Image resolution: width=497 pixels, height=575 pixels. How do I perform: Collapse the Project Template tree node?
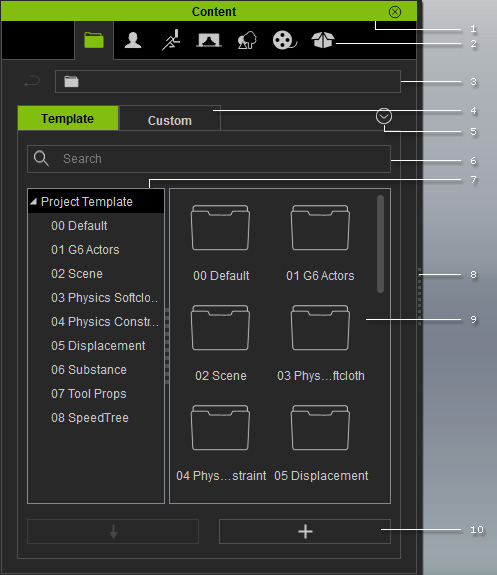tap(34, 201)
